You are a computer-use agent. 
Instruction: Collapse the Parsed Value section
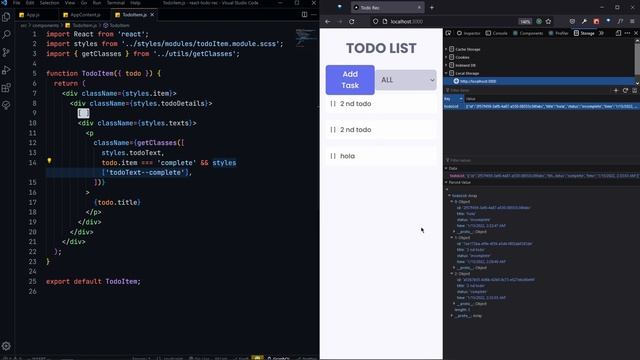pos(446,182)
